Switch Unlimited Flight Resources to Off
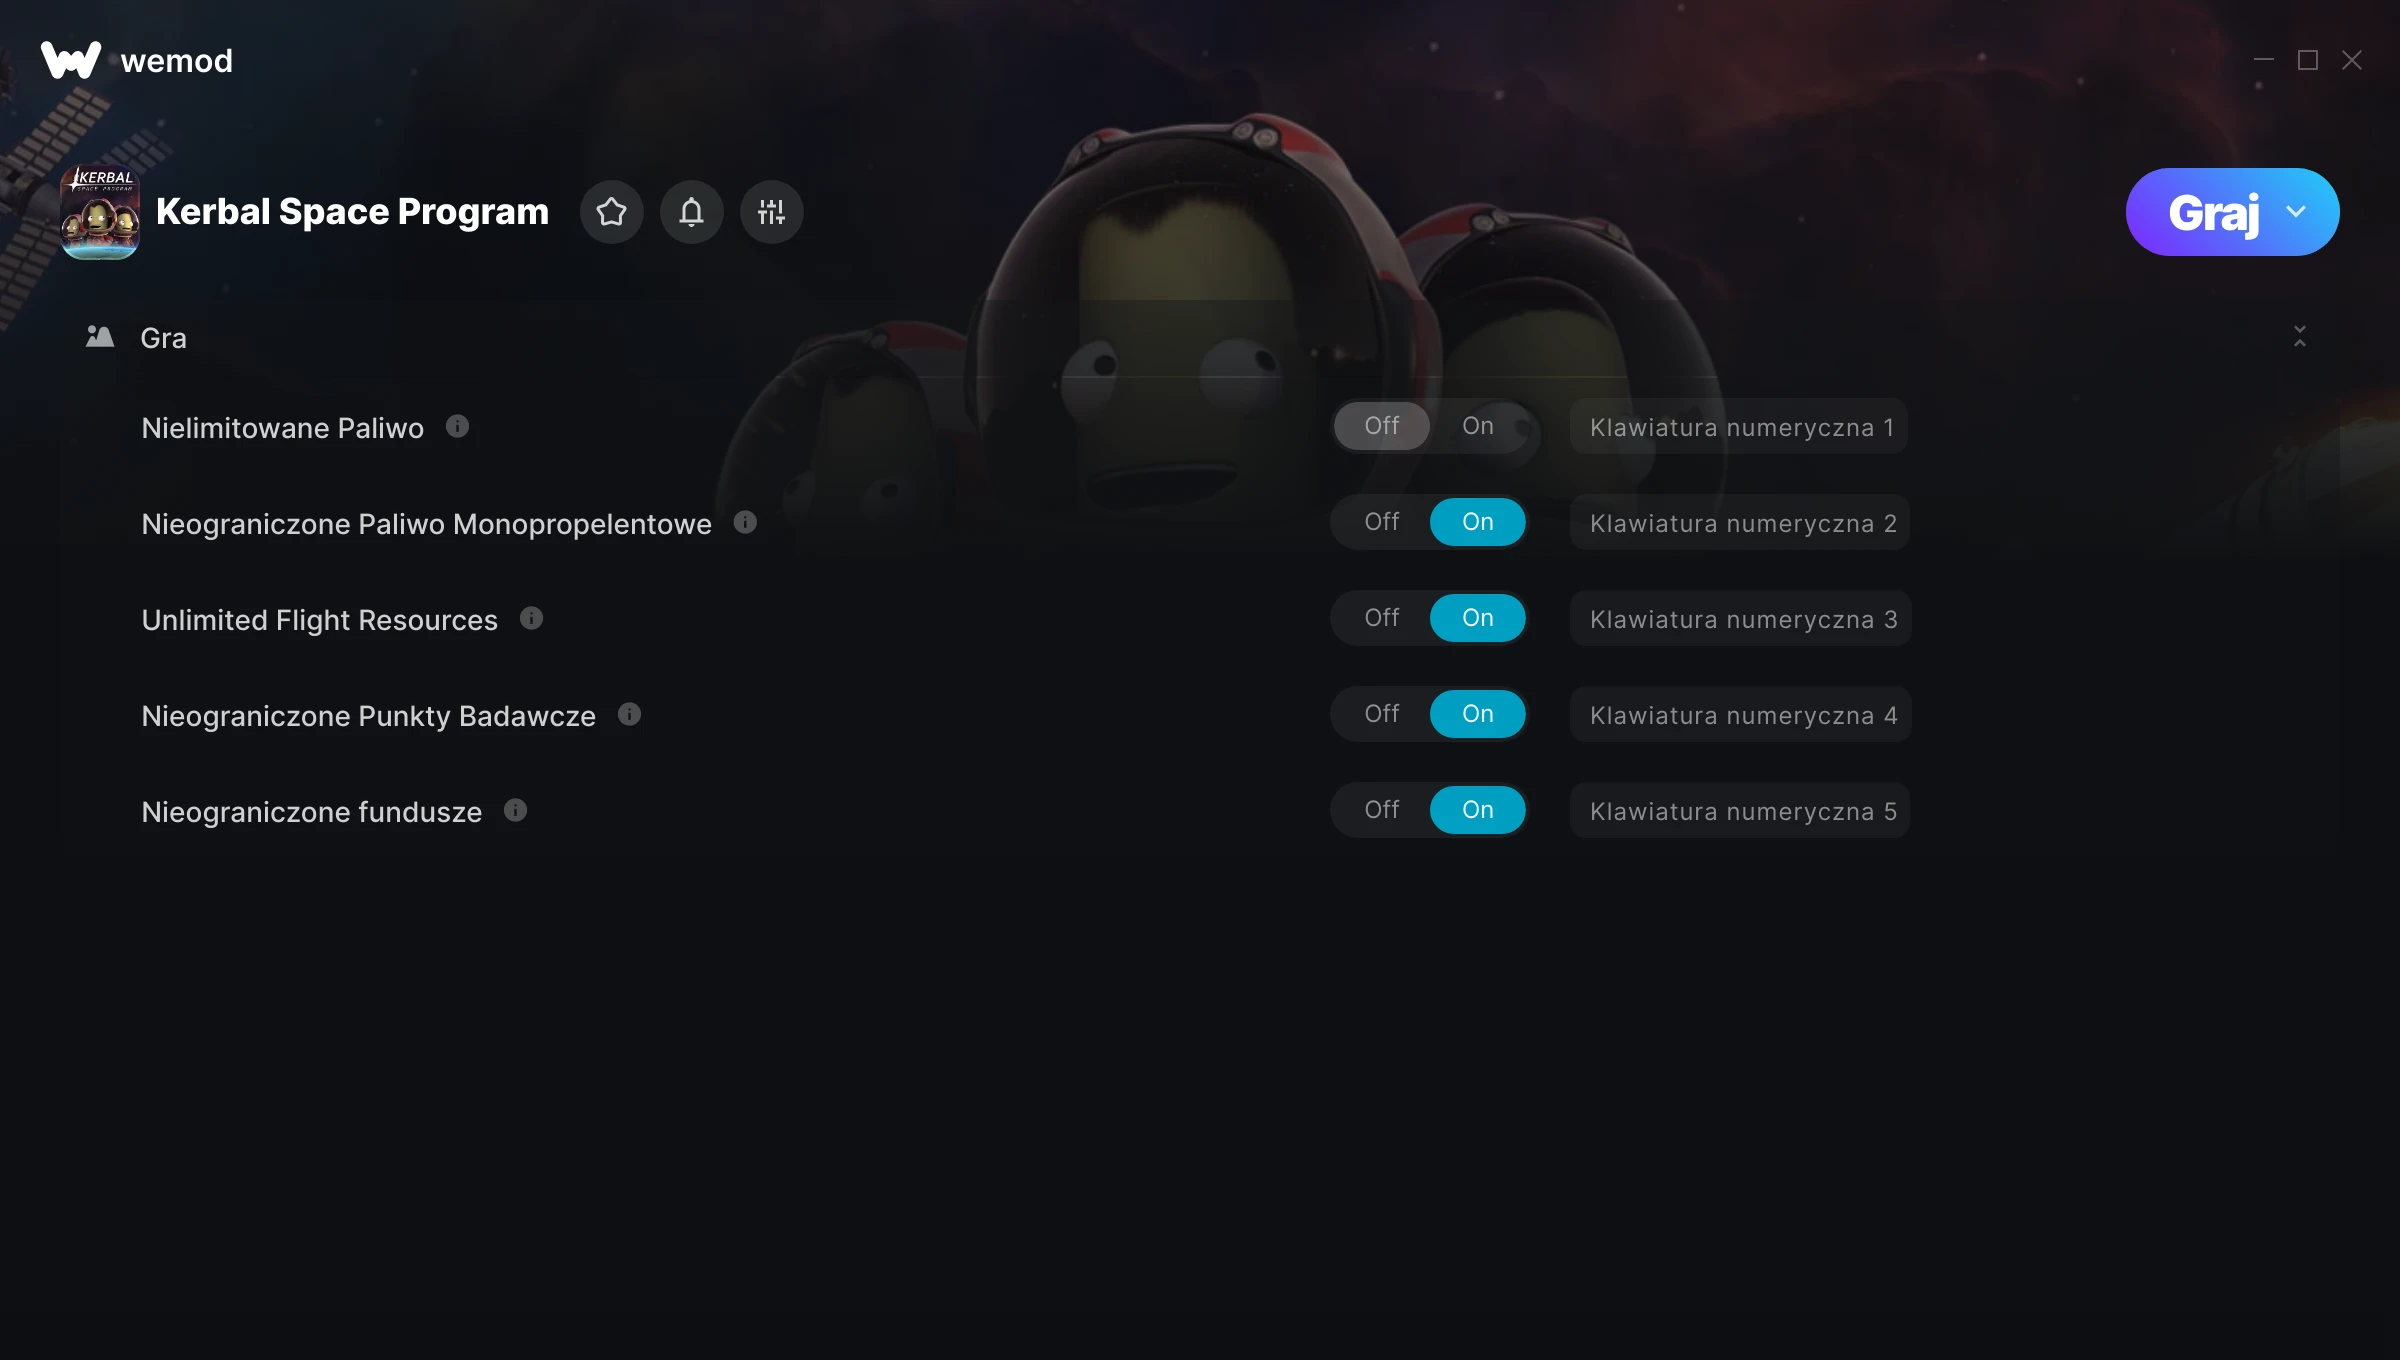Screen dimensions: 2400x1360 click(1381, 618)
